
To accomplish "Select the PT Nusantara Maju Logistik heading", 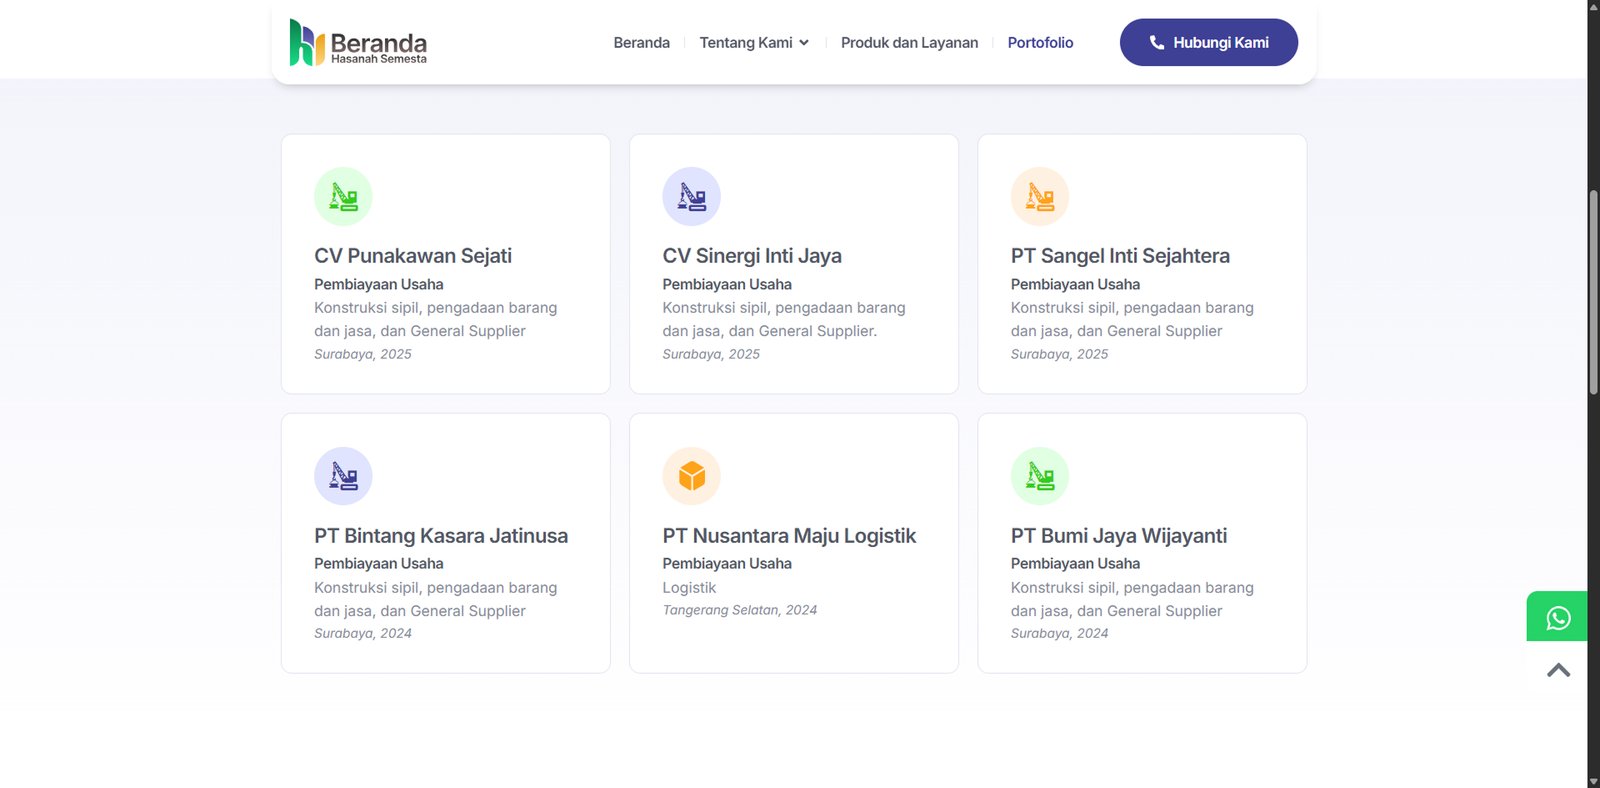I will [789, 536].
